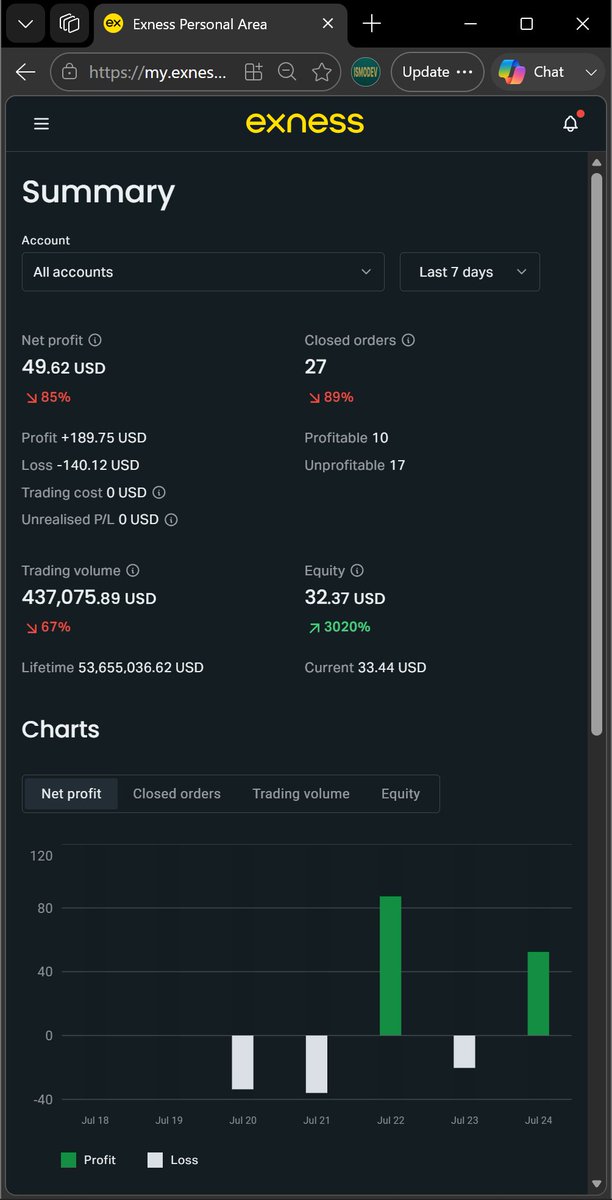Click the Trading volume info icon
This screenshot has height=1200, width=612.
(x=133, y=570)
